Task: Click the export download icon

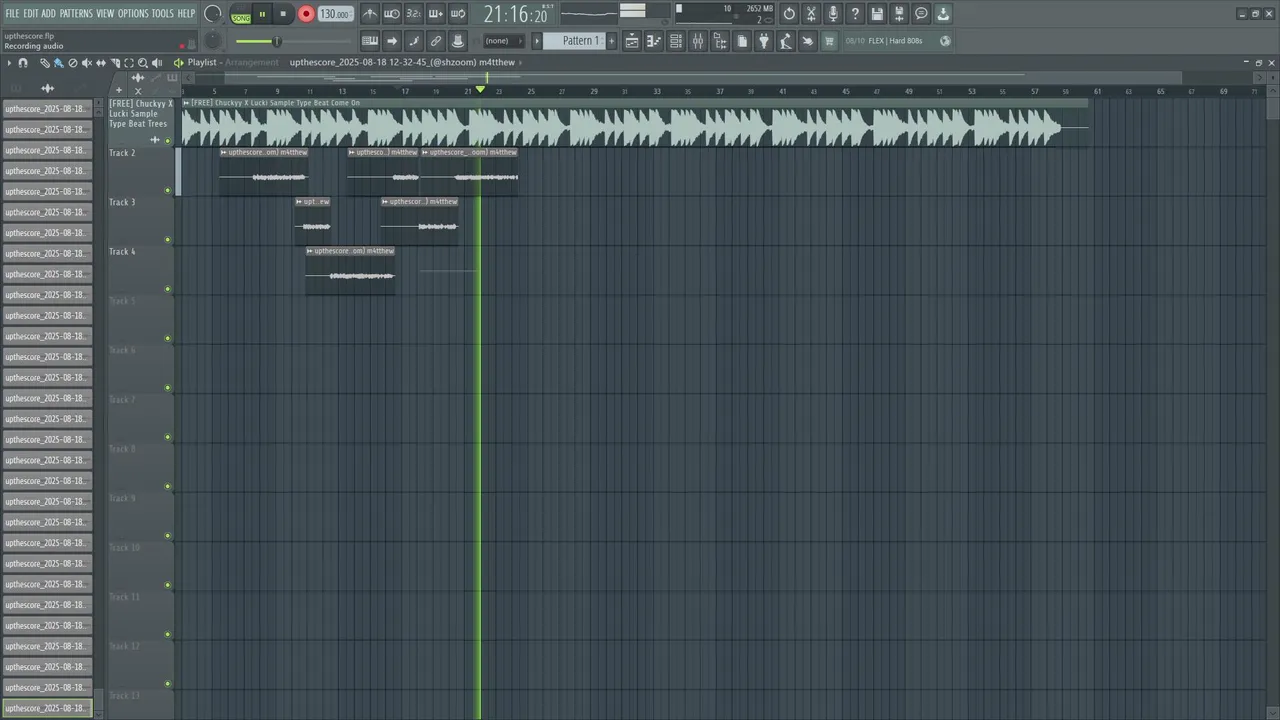Action: pos(943,14)
